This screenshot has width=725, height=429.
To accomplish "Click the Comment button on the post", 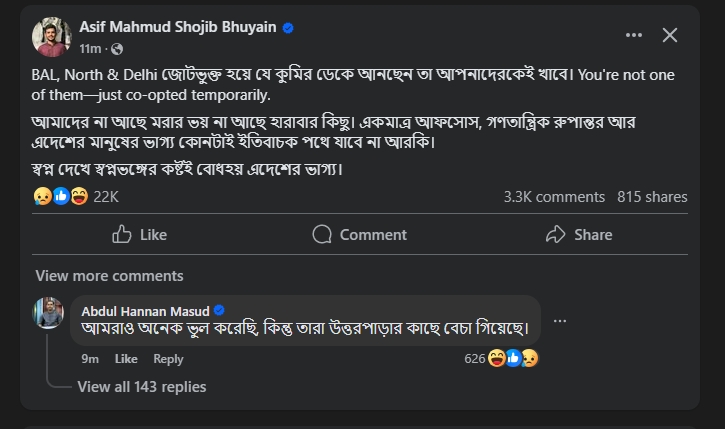I will coord(359,234).
